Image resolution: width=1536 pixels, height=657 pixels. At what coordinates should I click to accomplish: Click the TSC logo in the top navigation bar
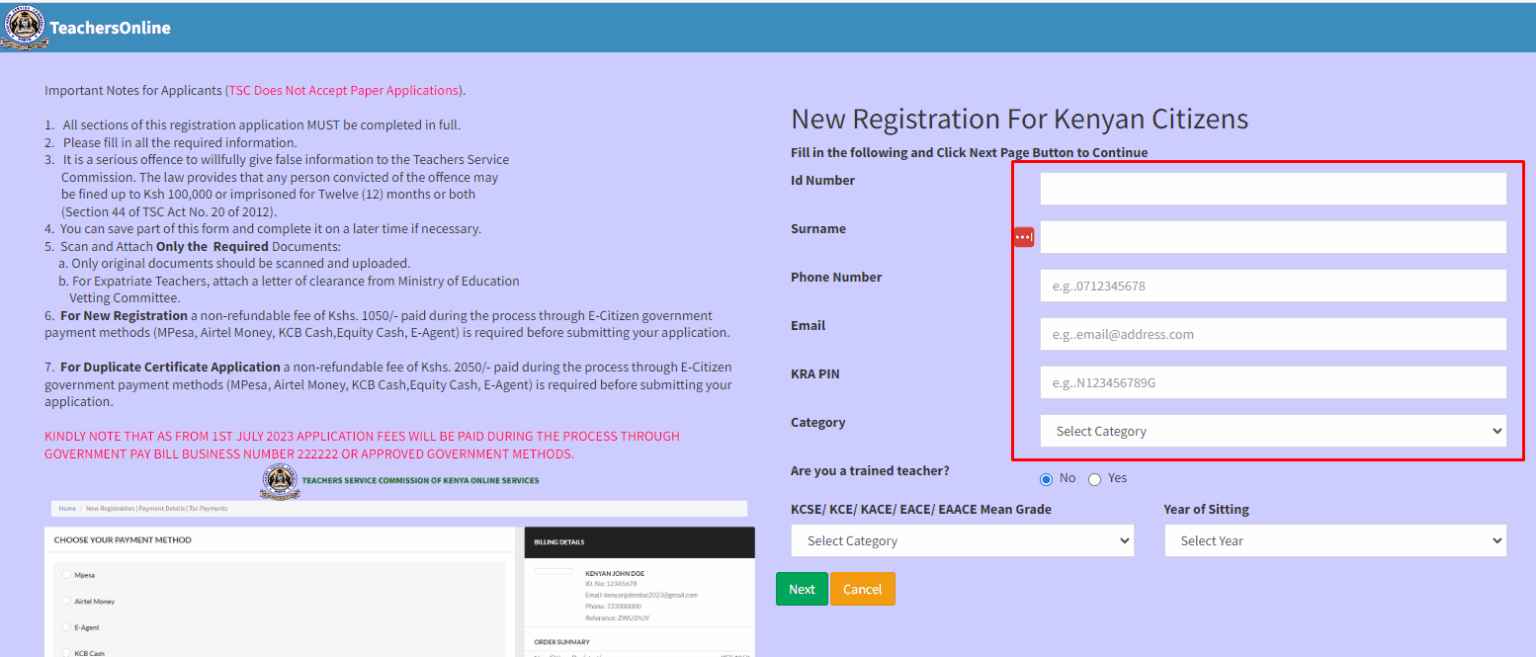pos(24,27)
